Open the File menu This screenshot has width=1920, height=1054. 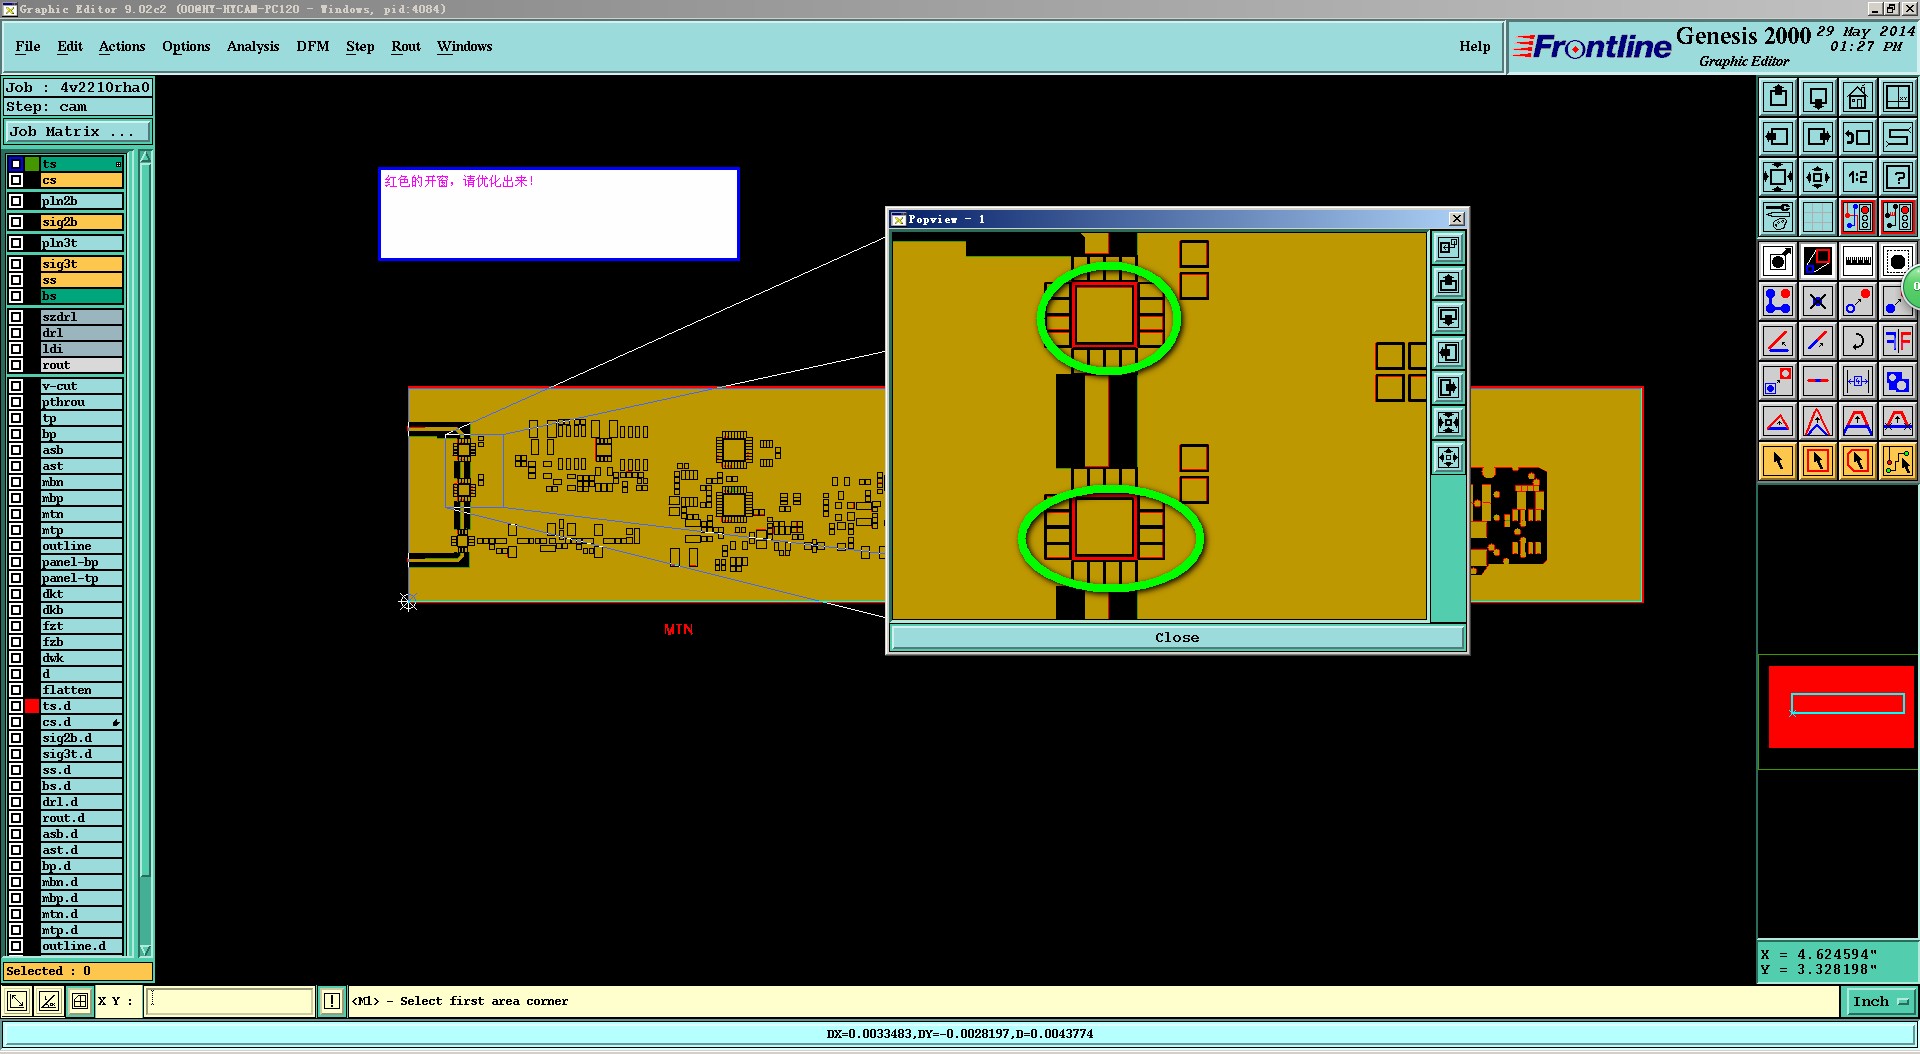pyautogui.click(x=28, y=46)
